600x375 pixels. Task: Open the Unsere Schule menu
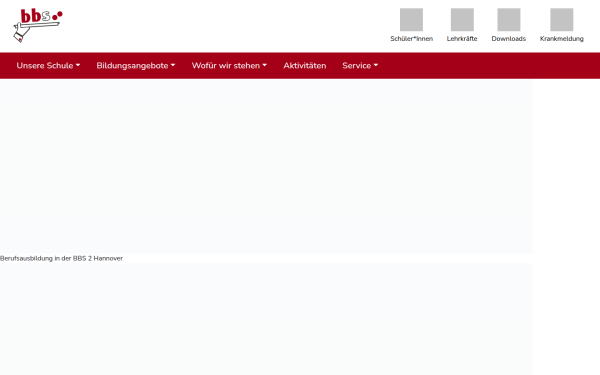tap(48, 65)
